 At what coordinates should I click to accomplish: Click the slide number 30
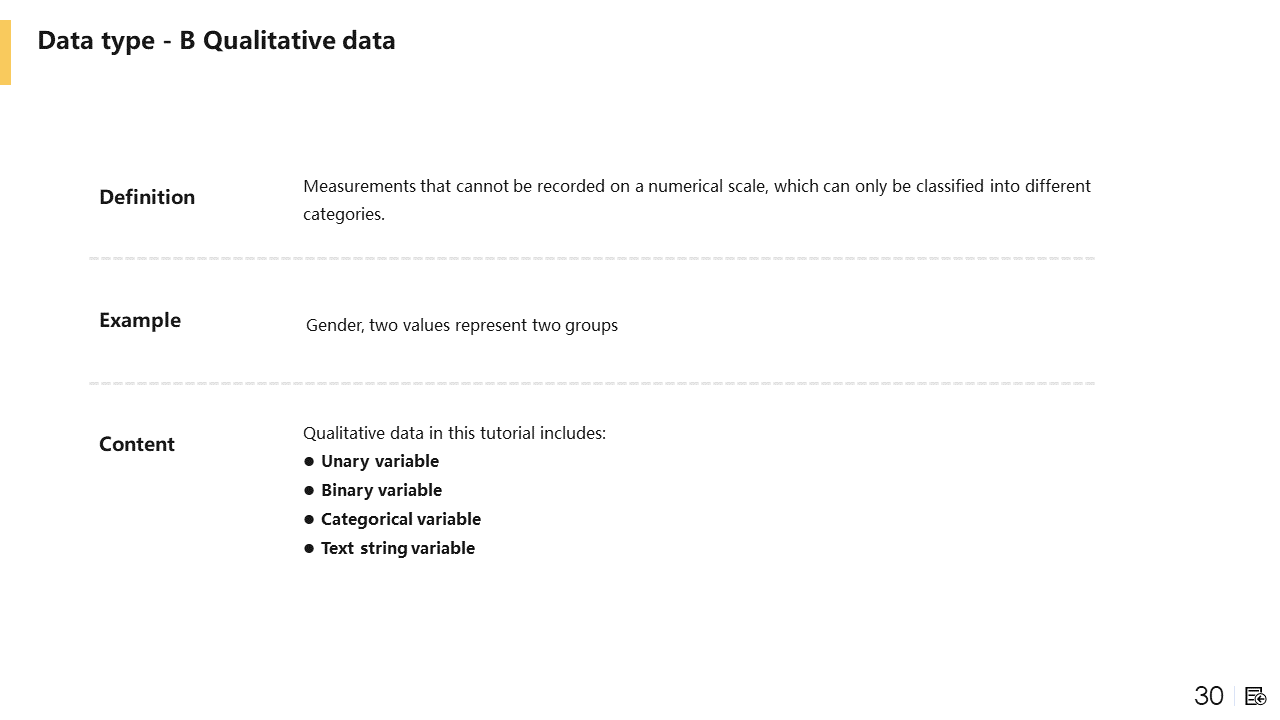[1208, 696]
